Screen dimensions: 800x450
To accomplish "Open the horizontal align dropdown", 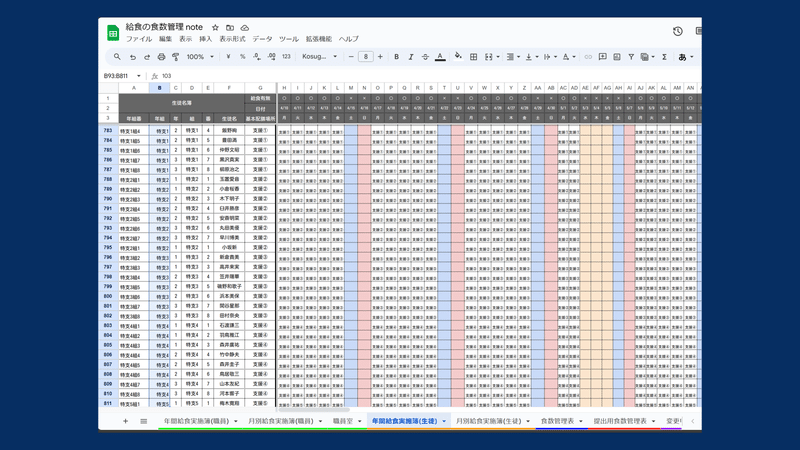I will (512, 57).
